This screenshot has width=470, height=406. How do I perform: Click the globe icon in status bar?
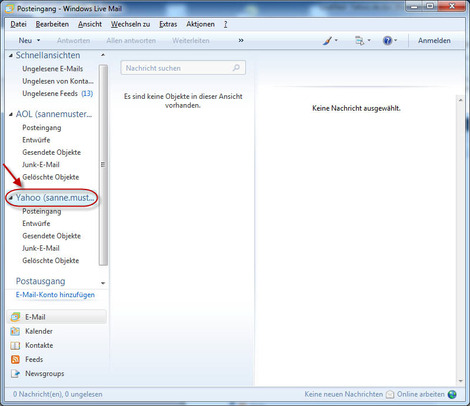point(452,395)
